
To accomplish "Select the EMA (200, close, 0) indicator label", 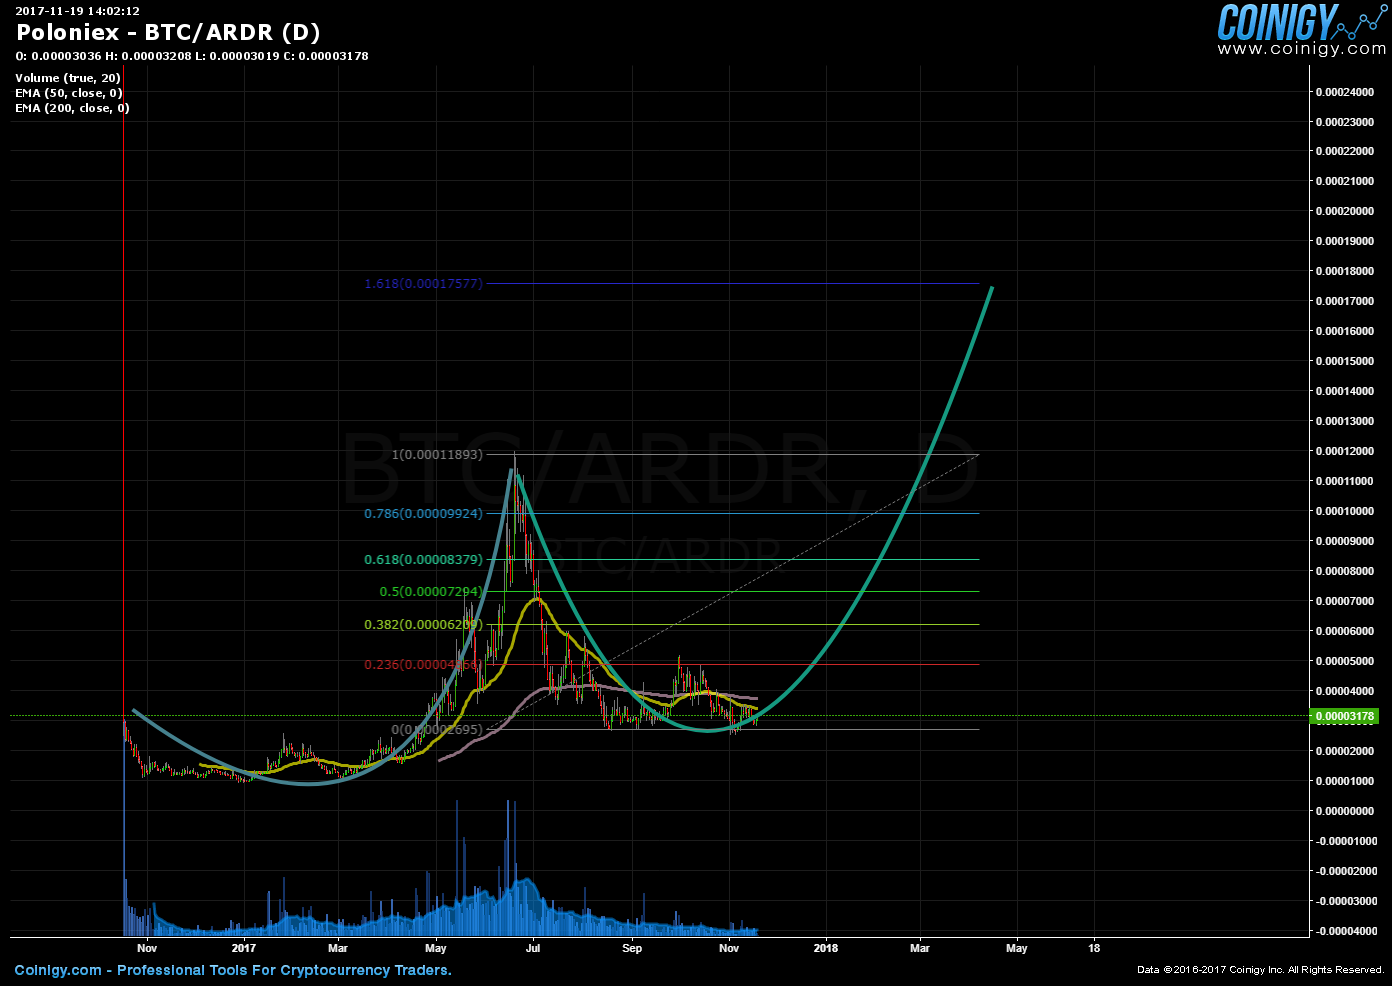I will (x=72, y=108).
